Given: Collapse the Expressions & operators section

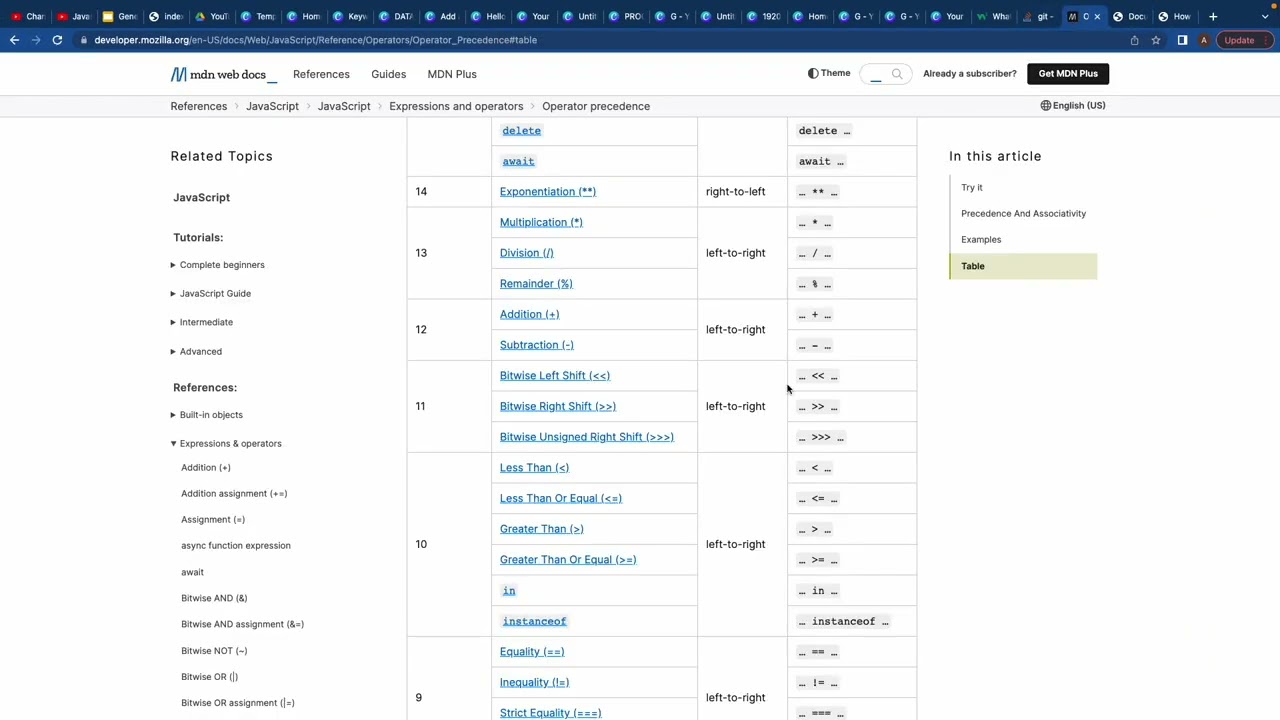Looking at the screenshot, I should (226, 443).
